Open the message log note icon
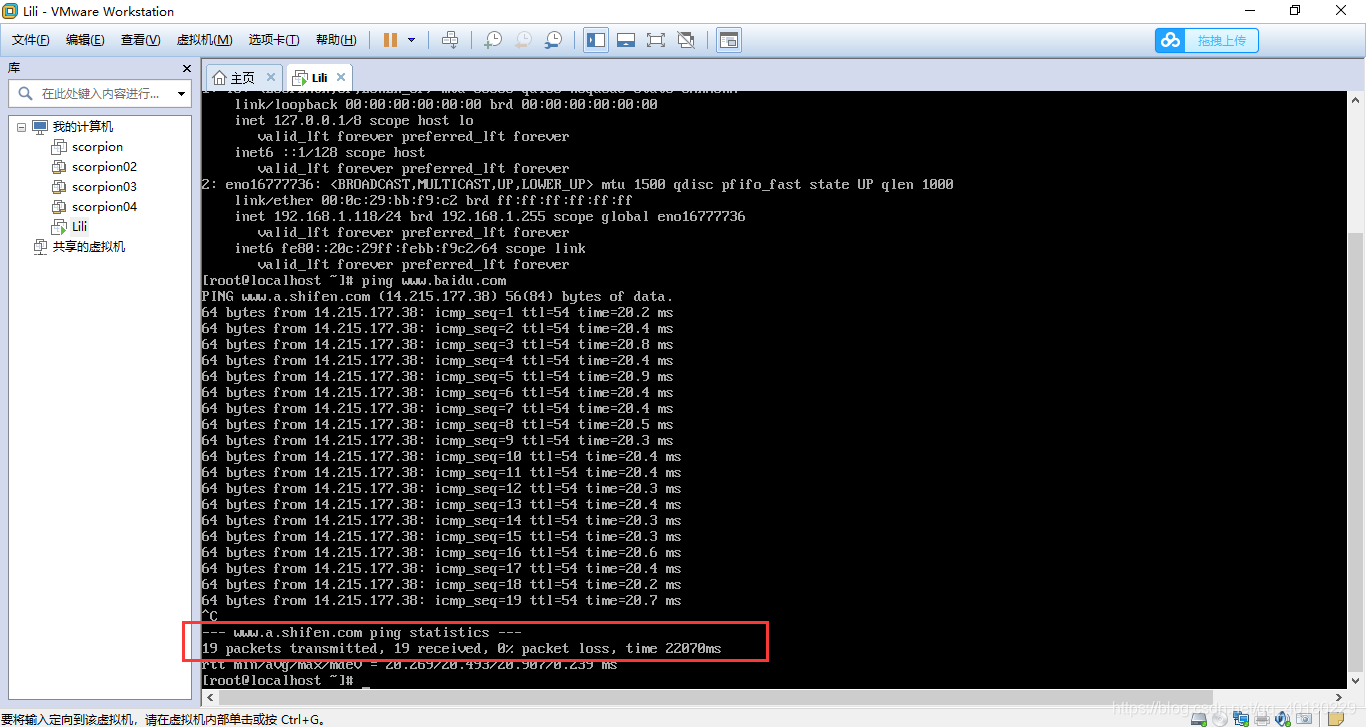Viewport: 1366px width, 727px height. tap(1335, 718)
